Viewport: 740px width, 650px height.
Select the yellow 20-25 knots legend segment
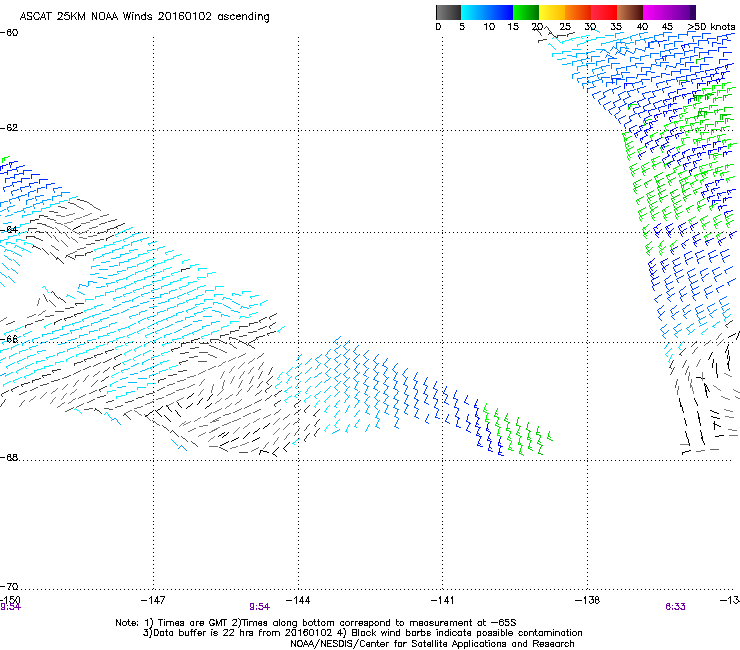click(x=552, y=12)
